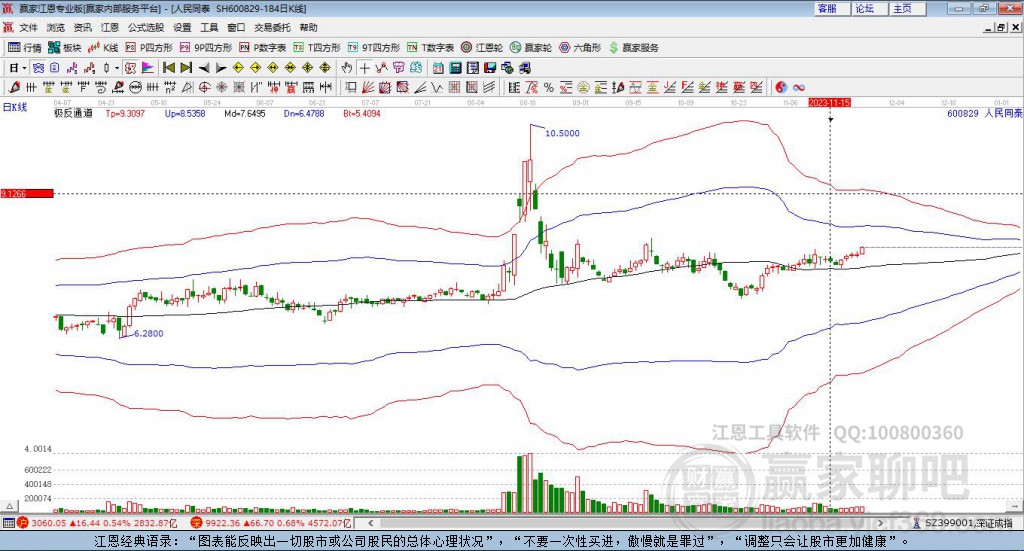Image resolution: width=1024 pixels, height=551 pixels.
Task: Open the T四方形 tool
Action: point(317,48)
